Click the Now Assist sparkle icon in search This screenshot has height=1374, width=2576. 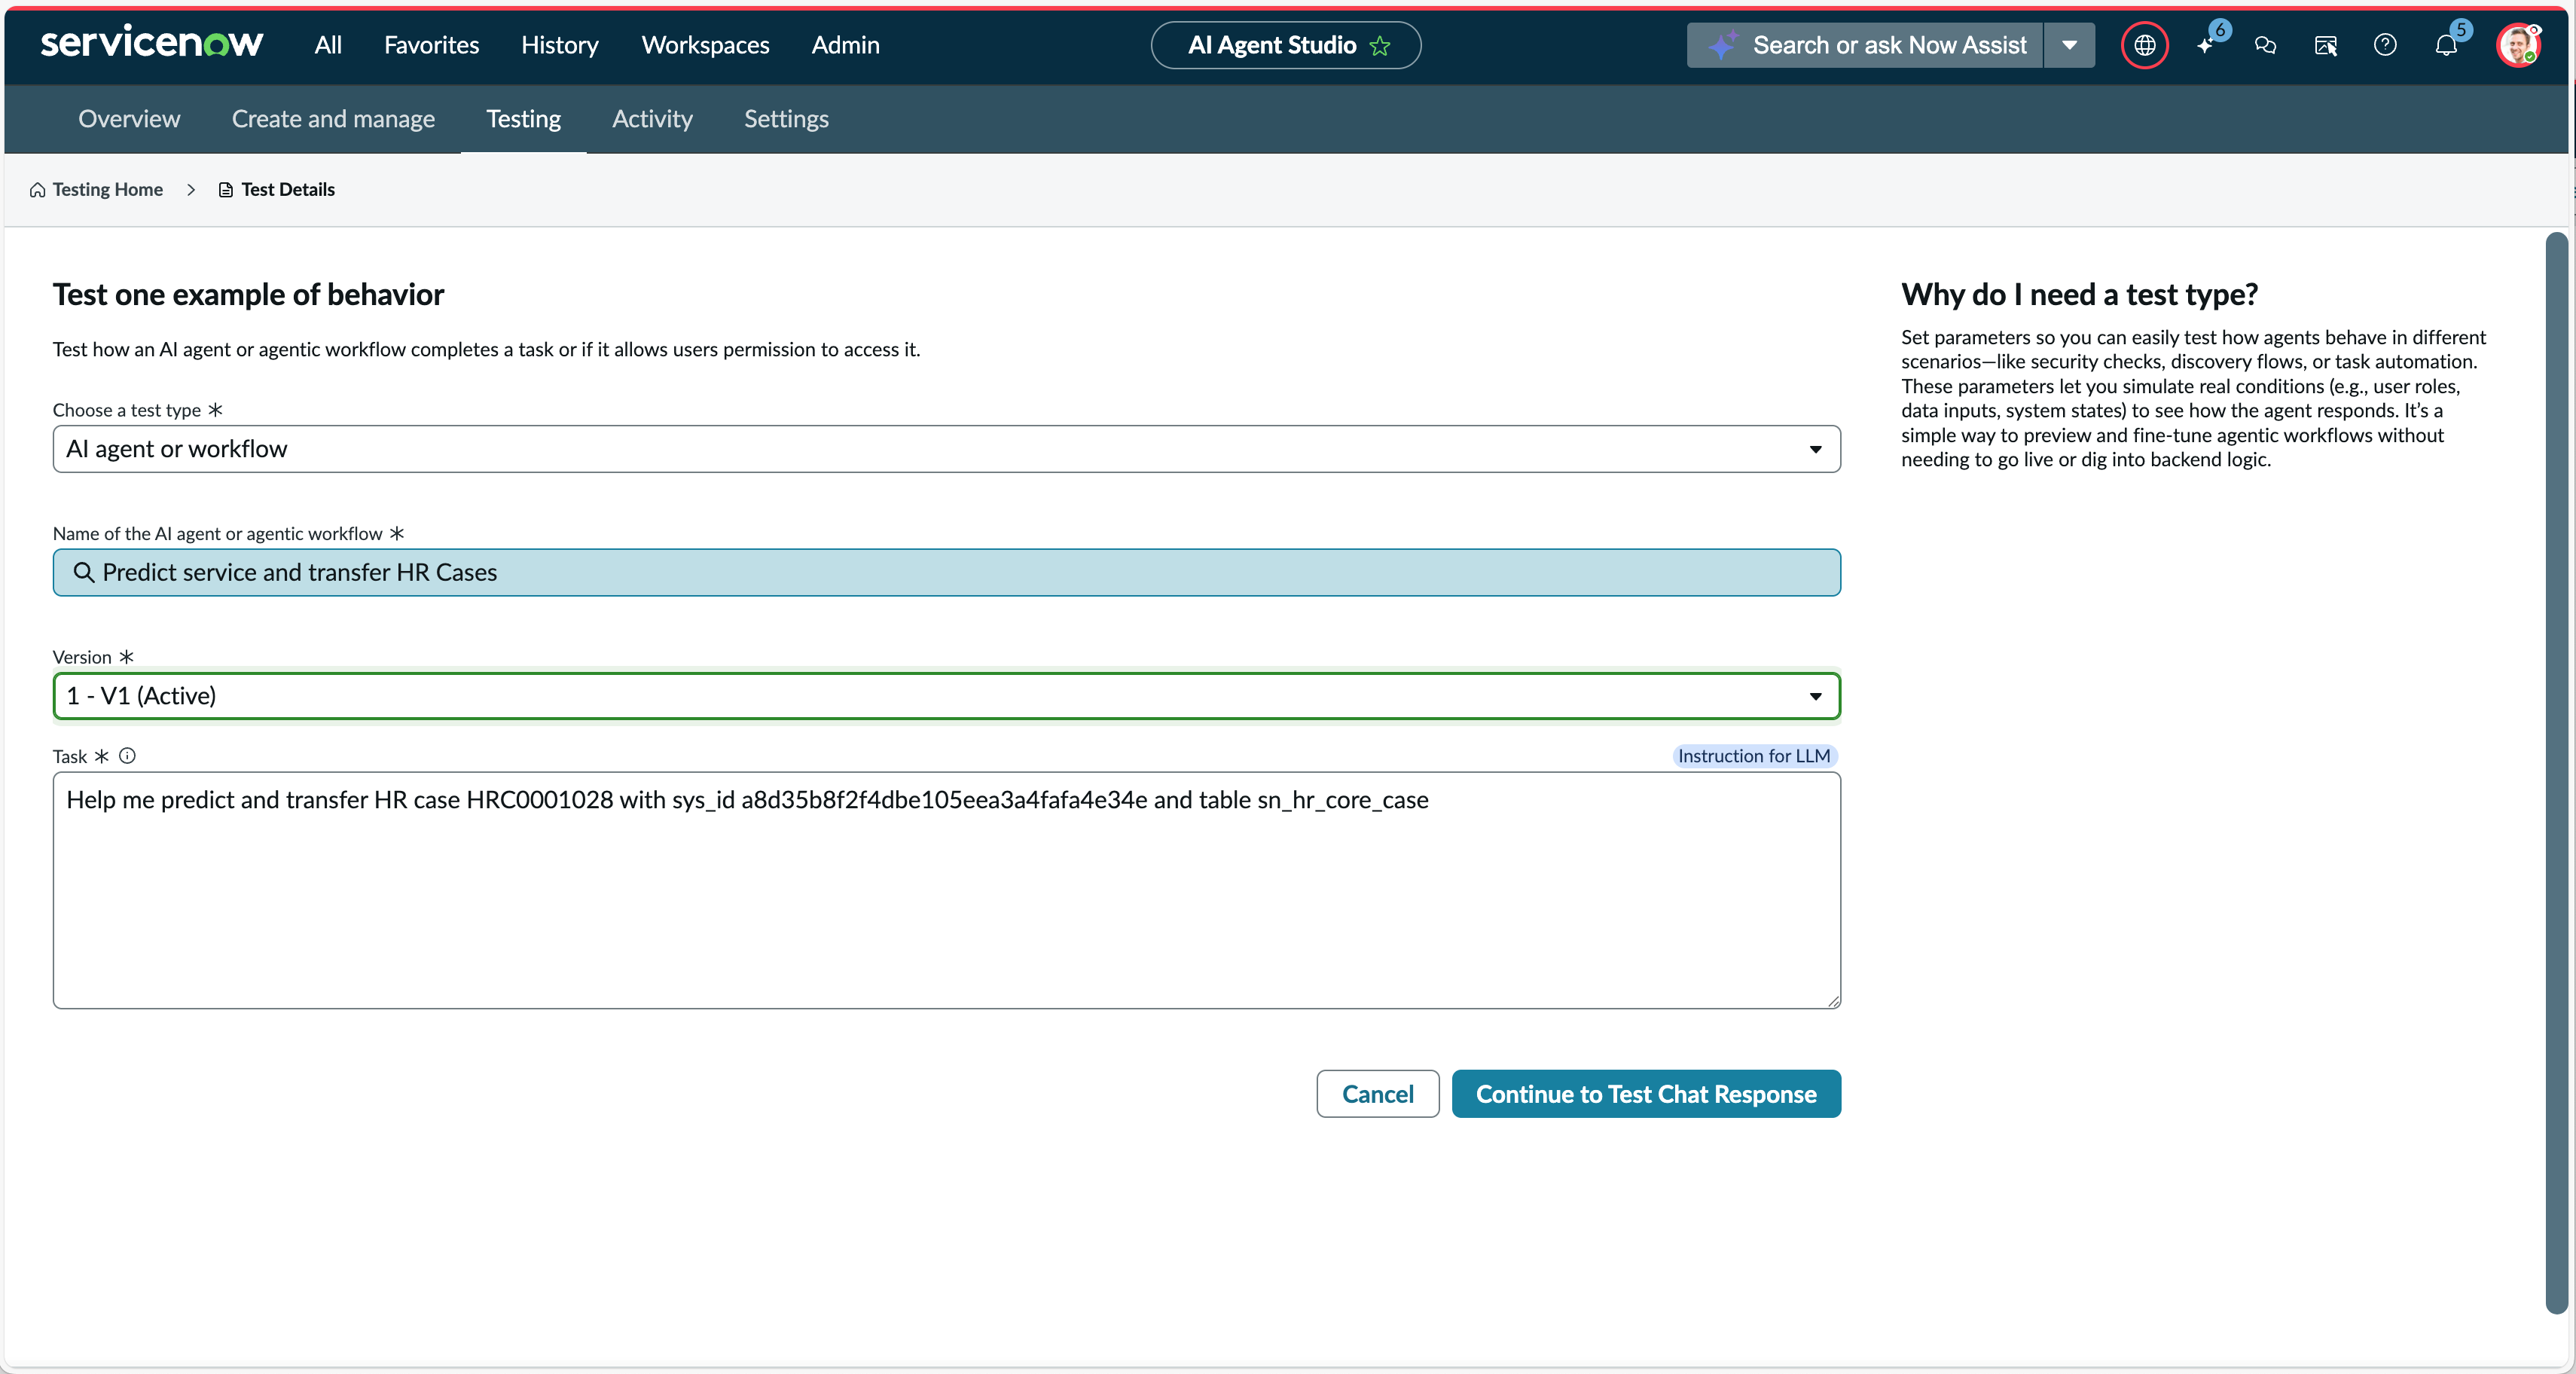pos(1722,46)
